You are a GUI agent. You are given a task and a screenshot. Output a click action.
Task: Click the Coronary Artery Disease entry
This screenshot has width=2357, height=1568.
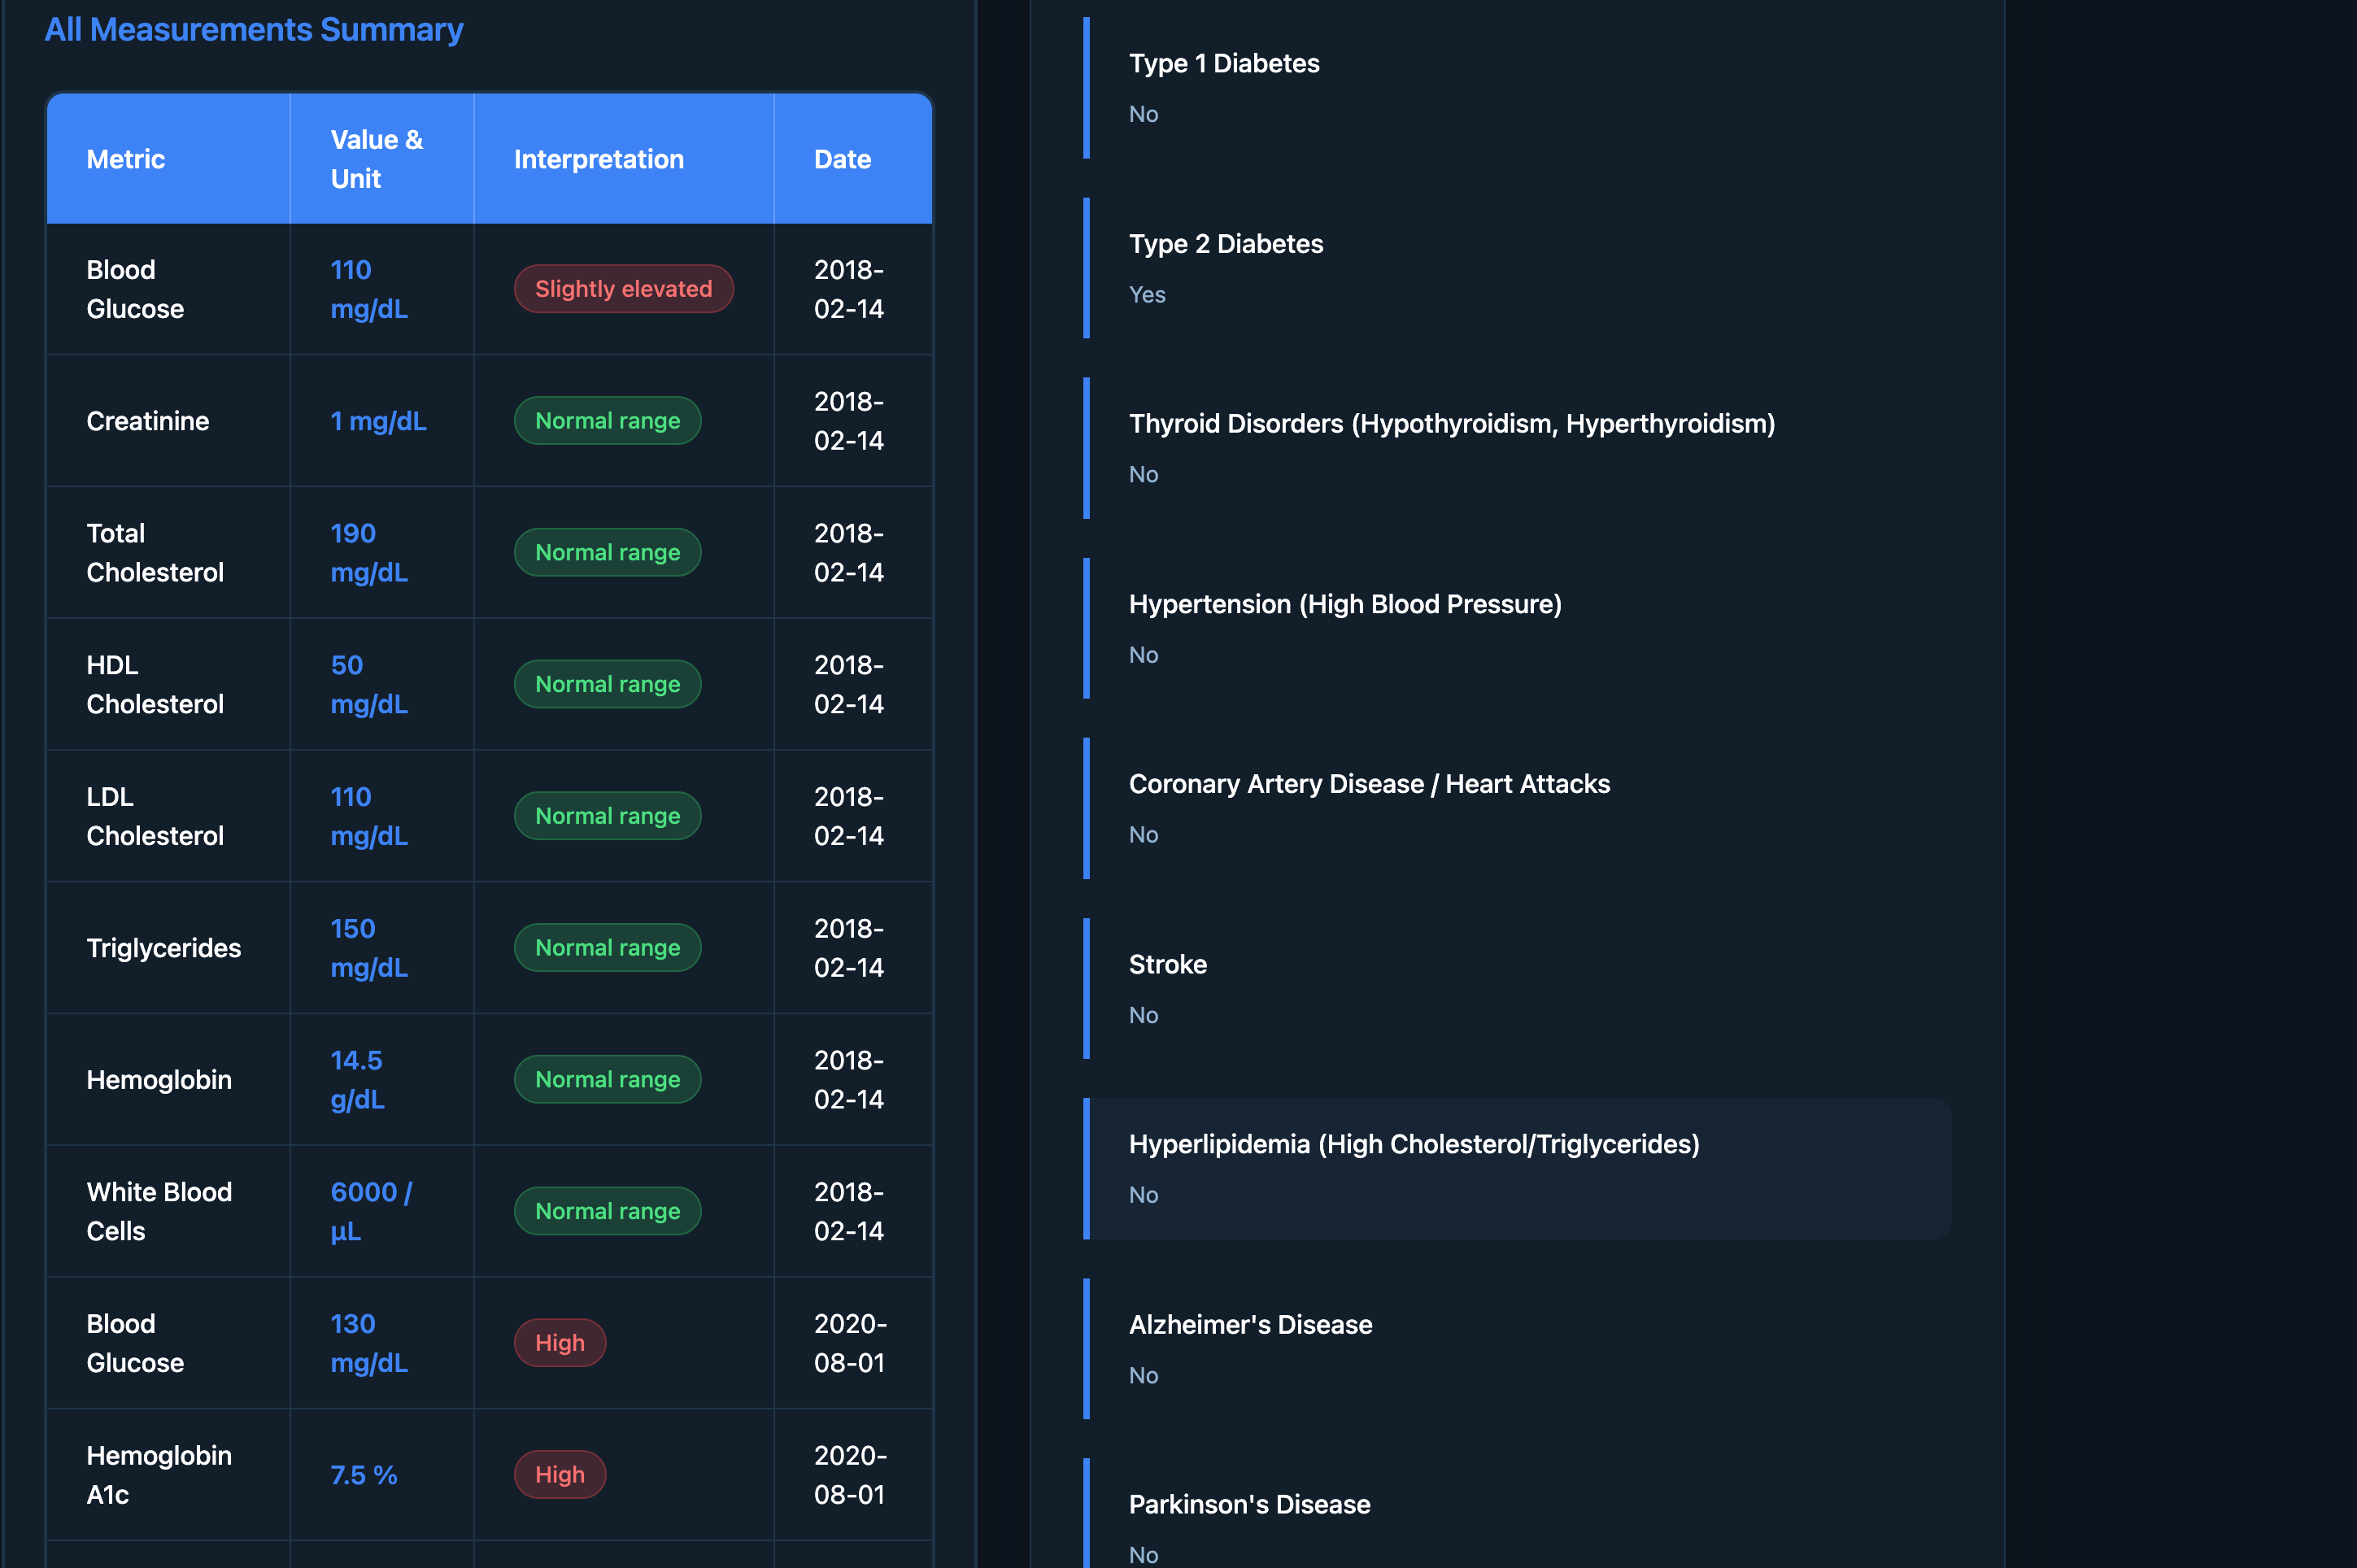pos(1369,784)
